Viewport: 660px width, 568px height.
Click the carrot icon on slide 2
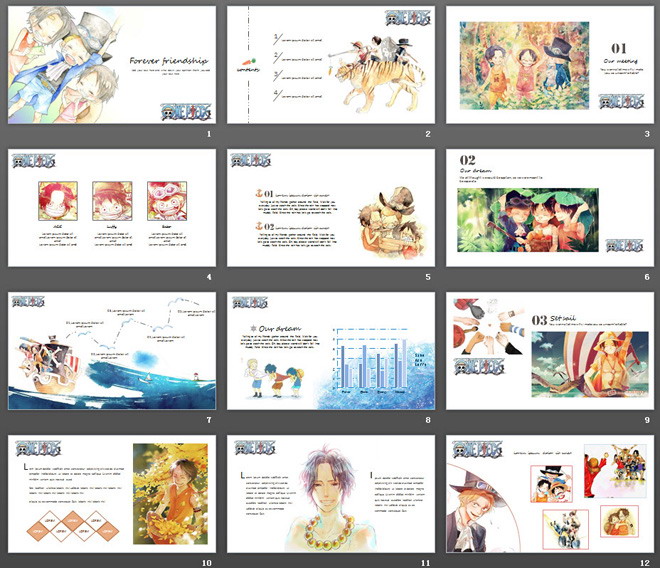[x=249, y=62]
